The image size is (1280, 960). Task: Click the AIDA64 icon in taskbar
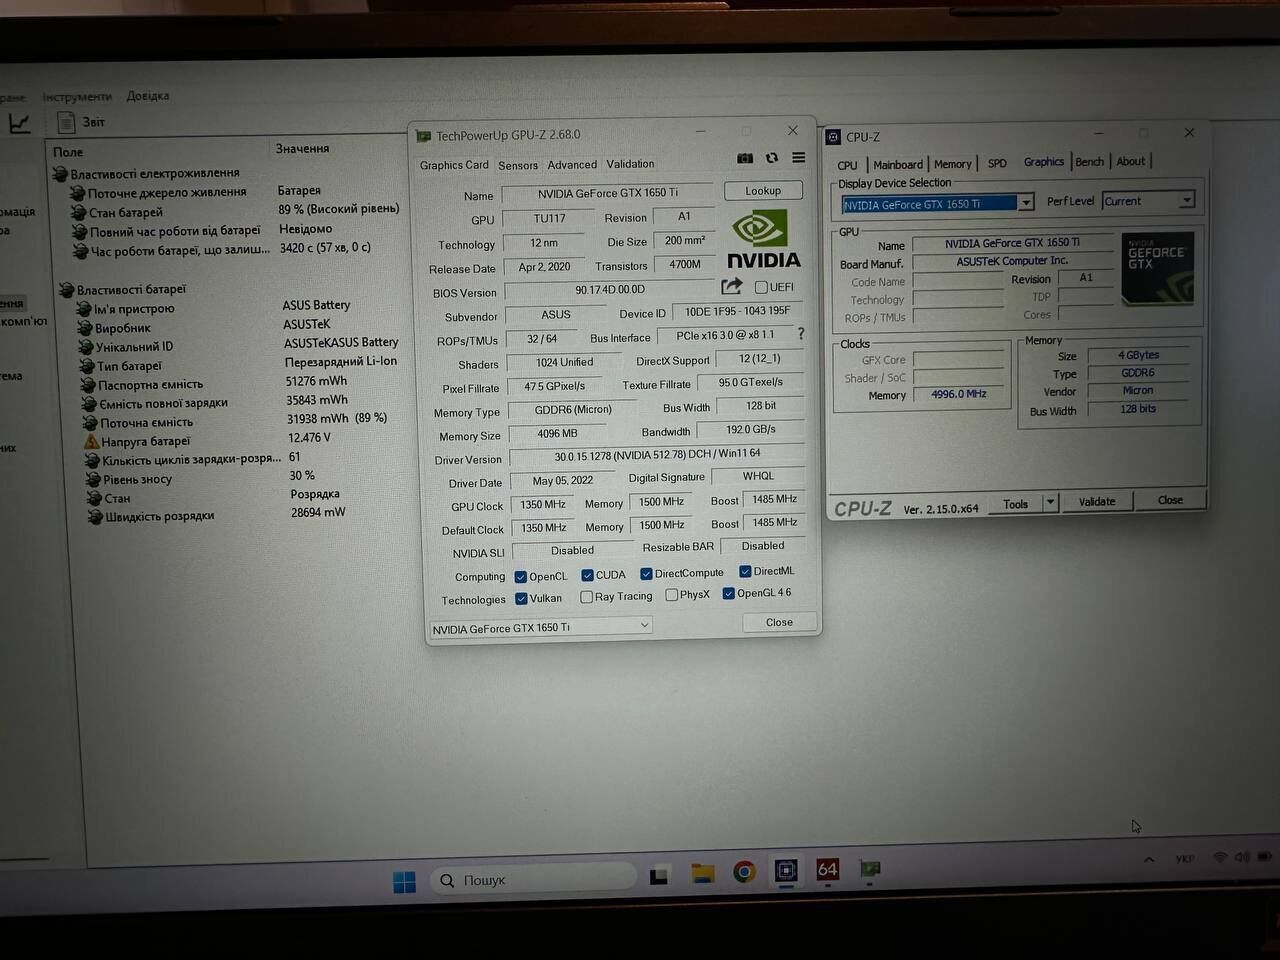828,870
